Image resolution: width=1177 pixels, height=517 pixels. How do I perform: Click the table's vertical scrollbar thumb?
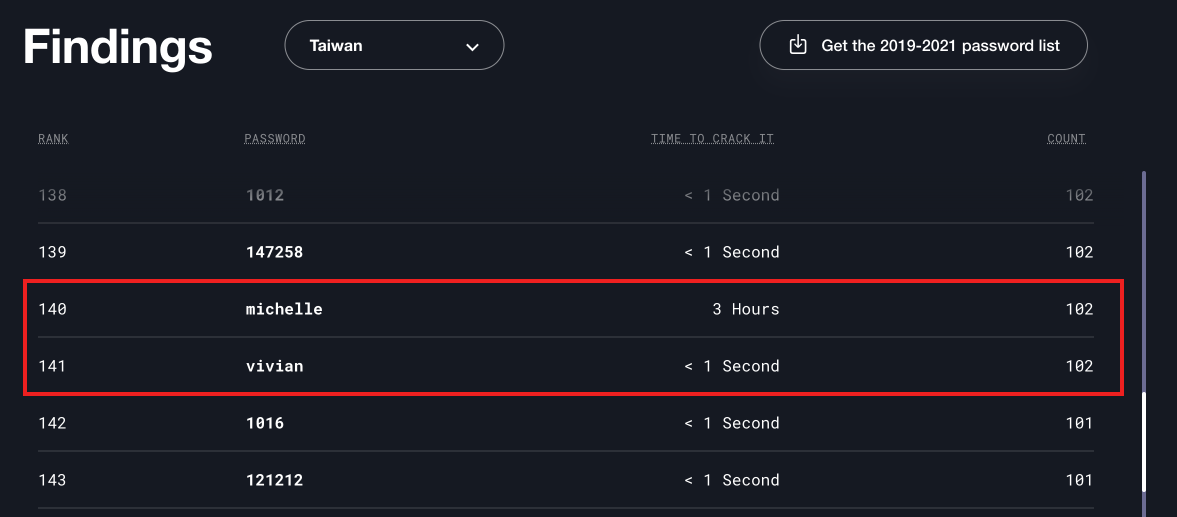click(x=1144, y=441)
